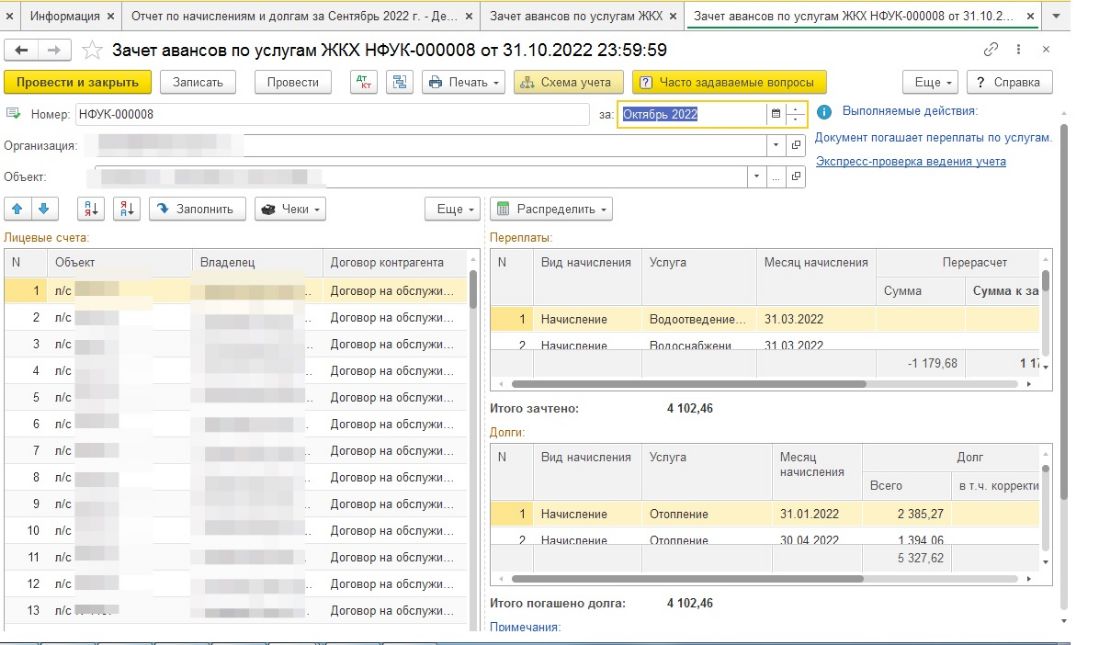Move selected row down with blue arrow
Viewport: 1110px width, 645px height.
point(44,209)
